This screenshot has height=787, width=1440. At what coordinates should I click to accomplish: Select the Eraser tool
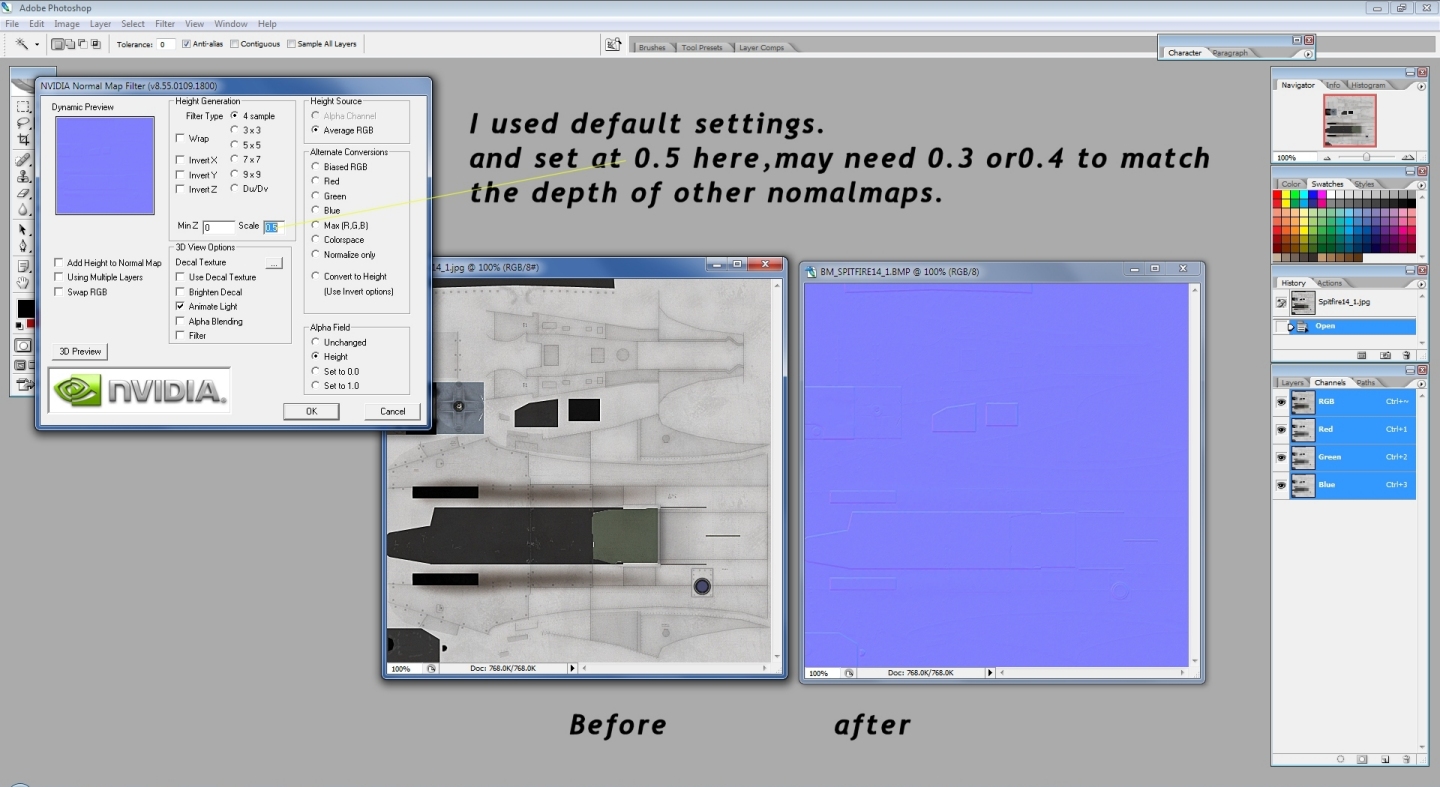(23, 193)
